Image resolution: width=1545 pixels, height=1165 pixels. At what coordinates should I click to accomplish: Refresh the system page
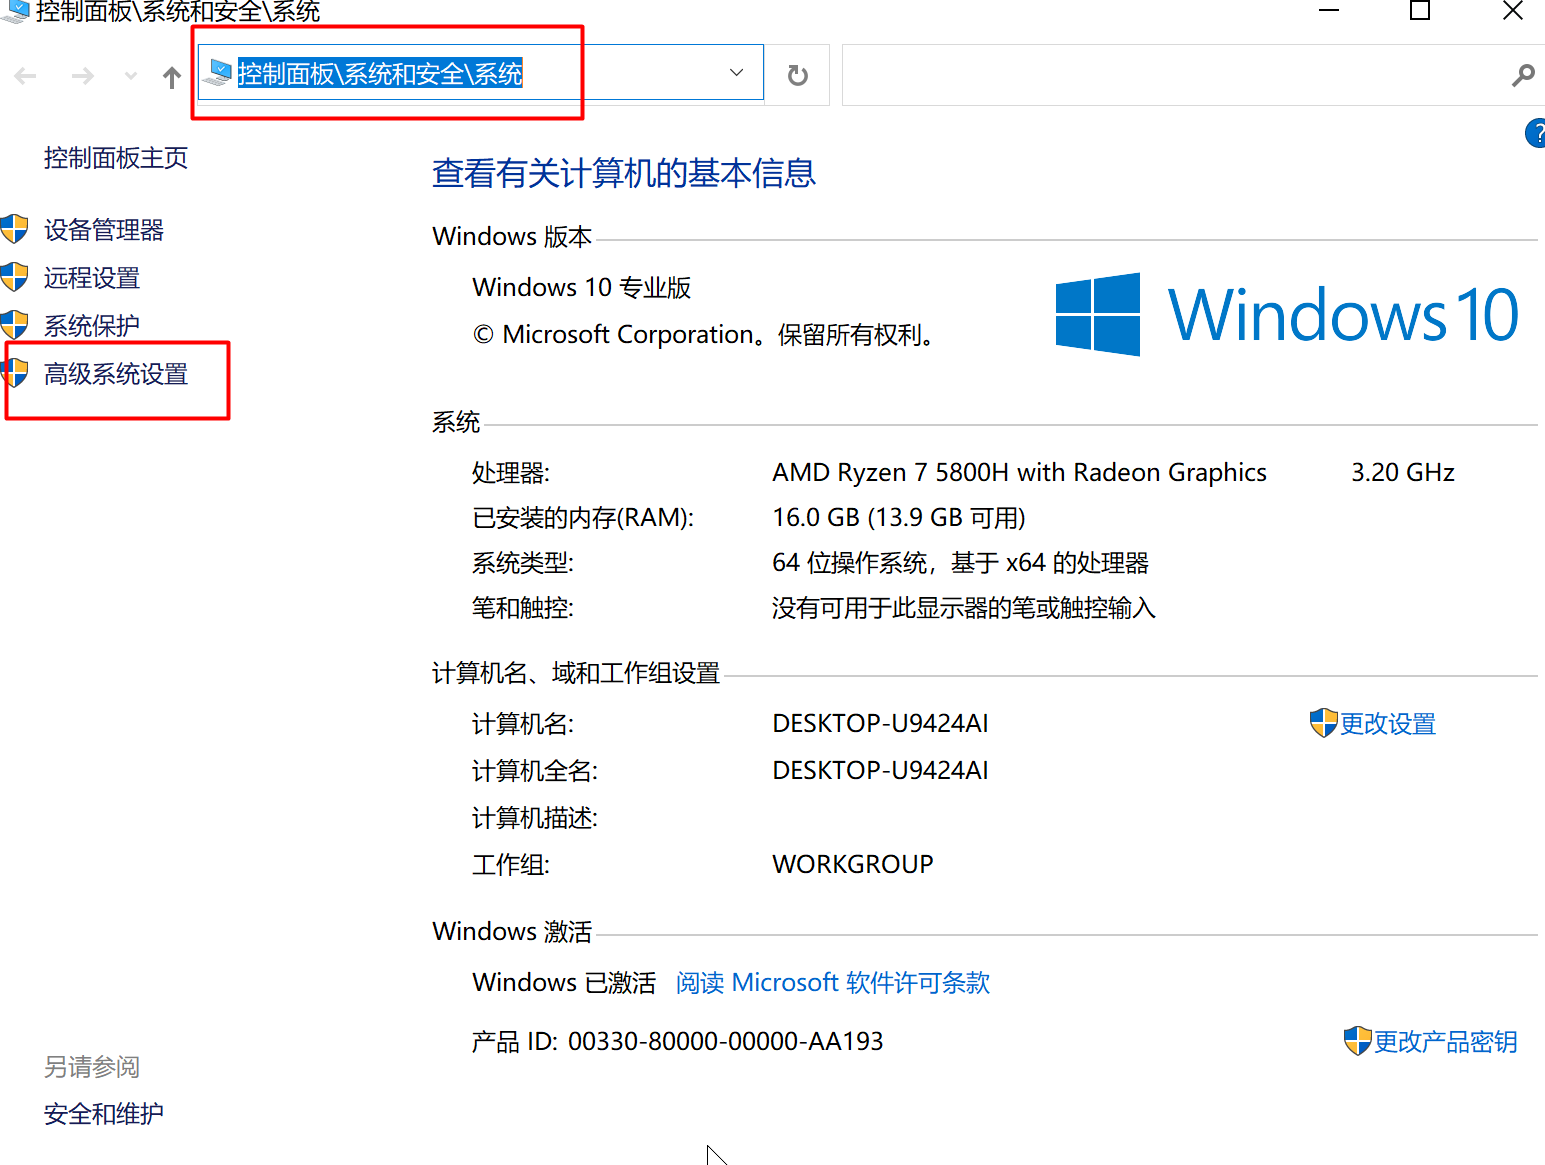pos(797,75)
